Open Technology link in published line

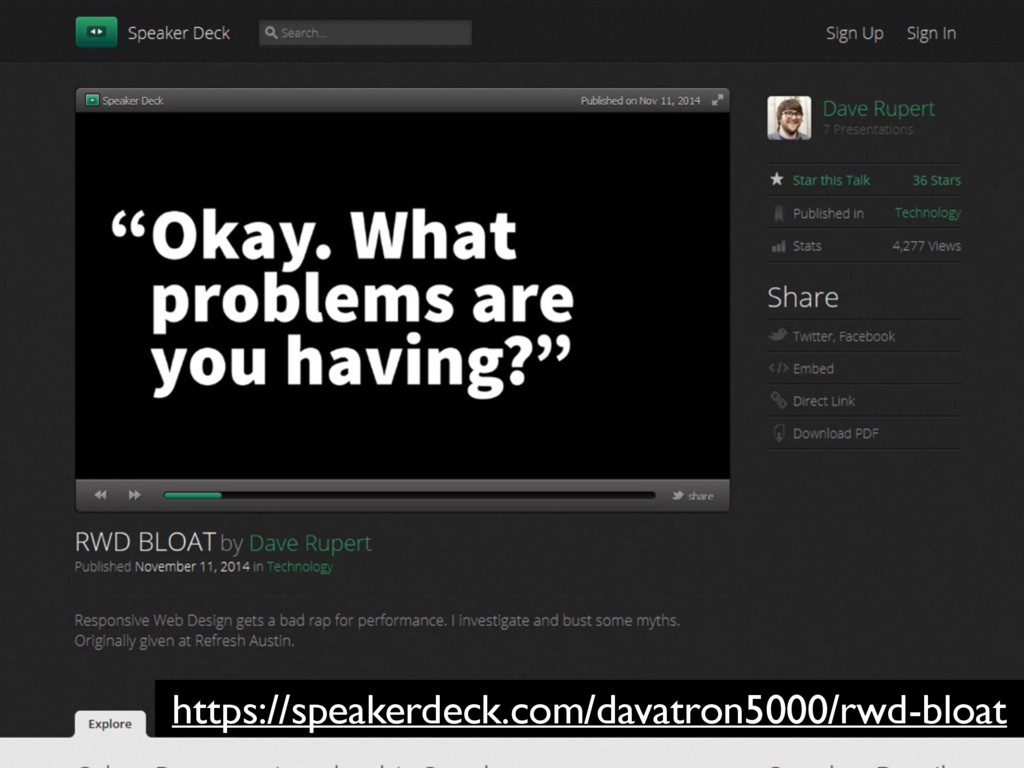(x=300, y=567)
